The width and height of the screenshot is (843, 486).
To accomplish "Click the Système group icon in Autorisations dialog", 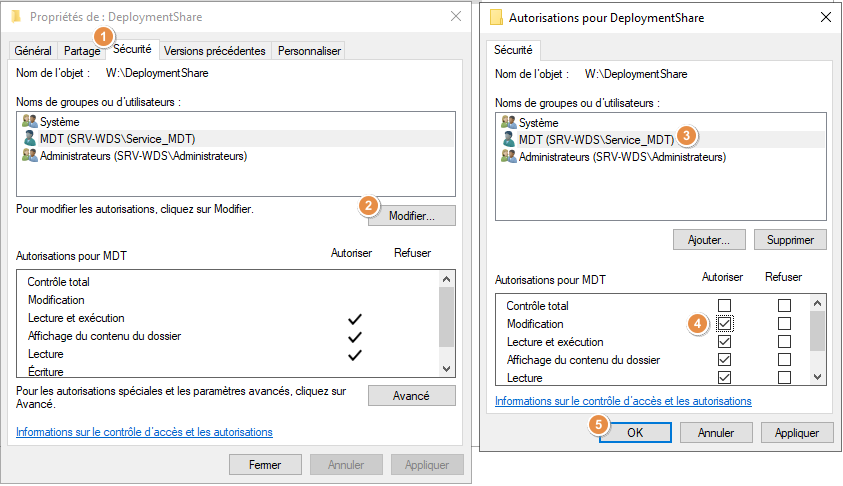I will (x=508, y=122).
